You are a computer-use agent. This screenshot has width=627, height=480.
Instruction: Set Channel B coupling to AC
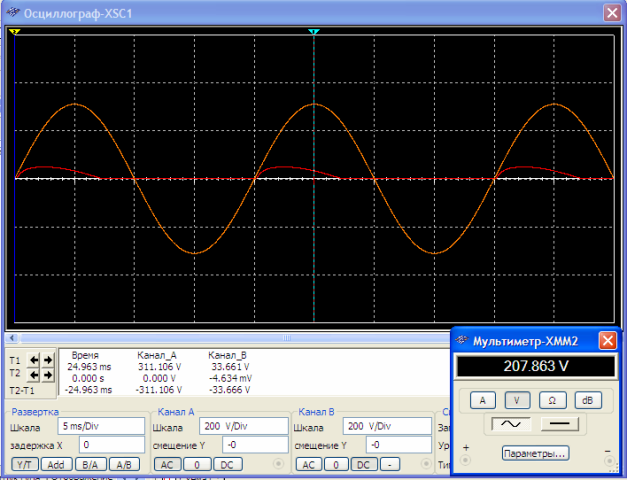click(x=309, y=464)
